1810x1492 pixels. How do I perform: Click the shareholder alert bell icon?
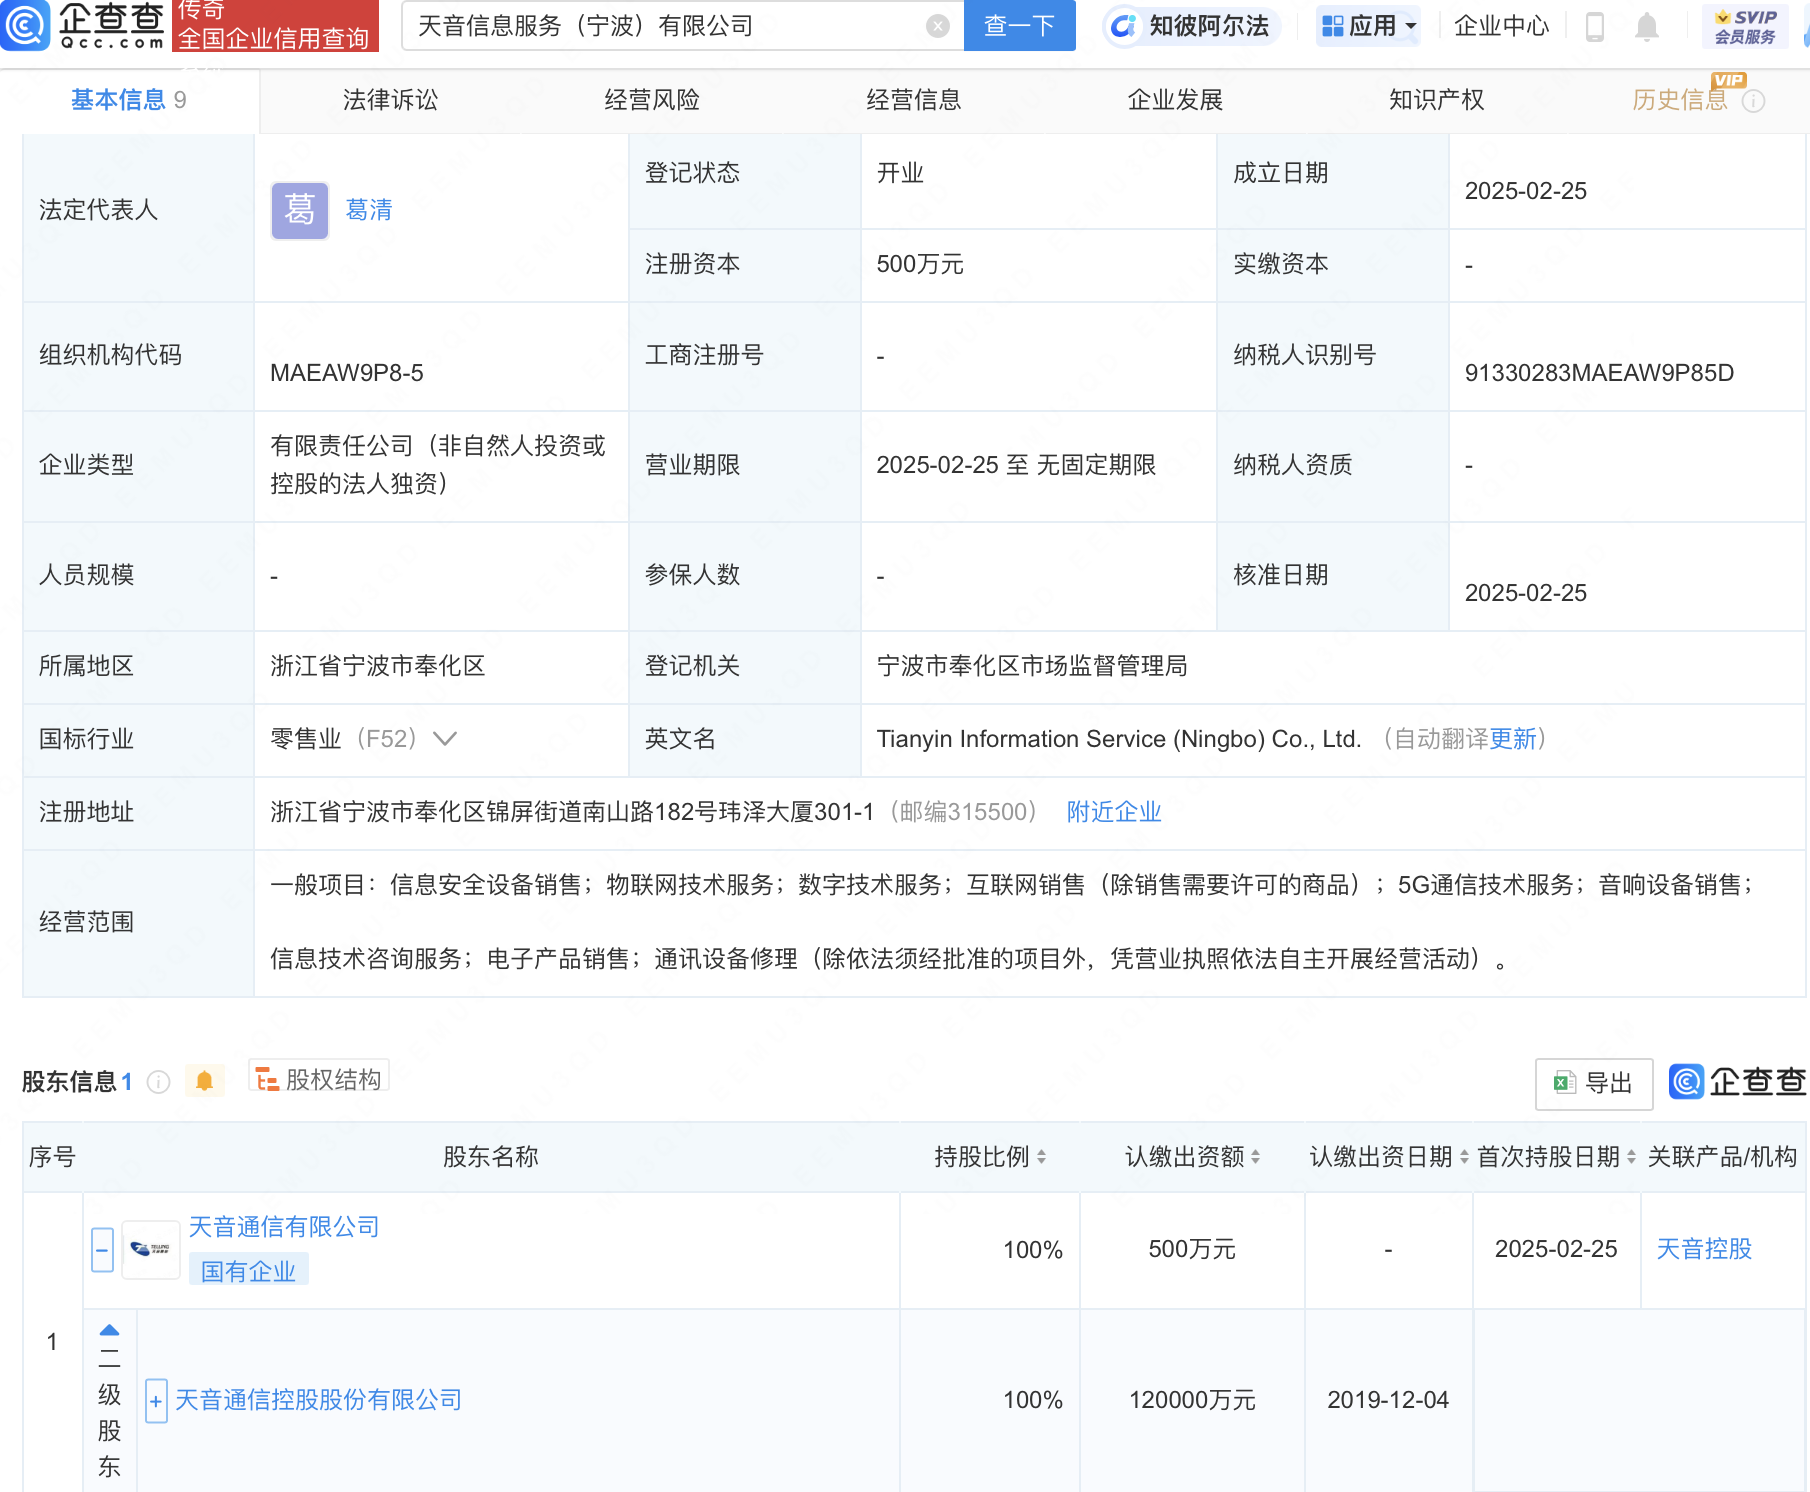click(205, 1081)
